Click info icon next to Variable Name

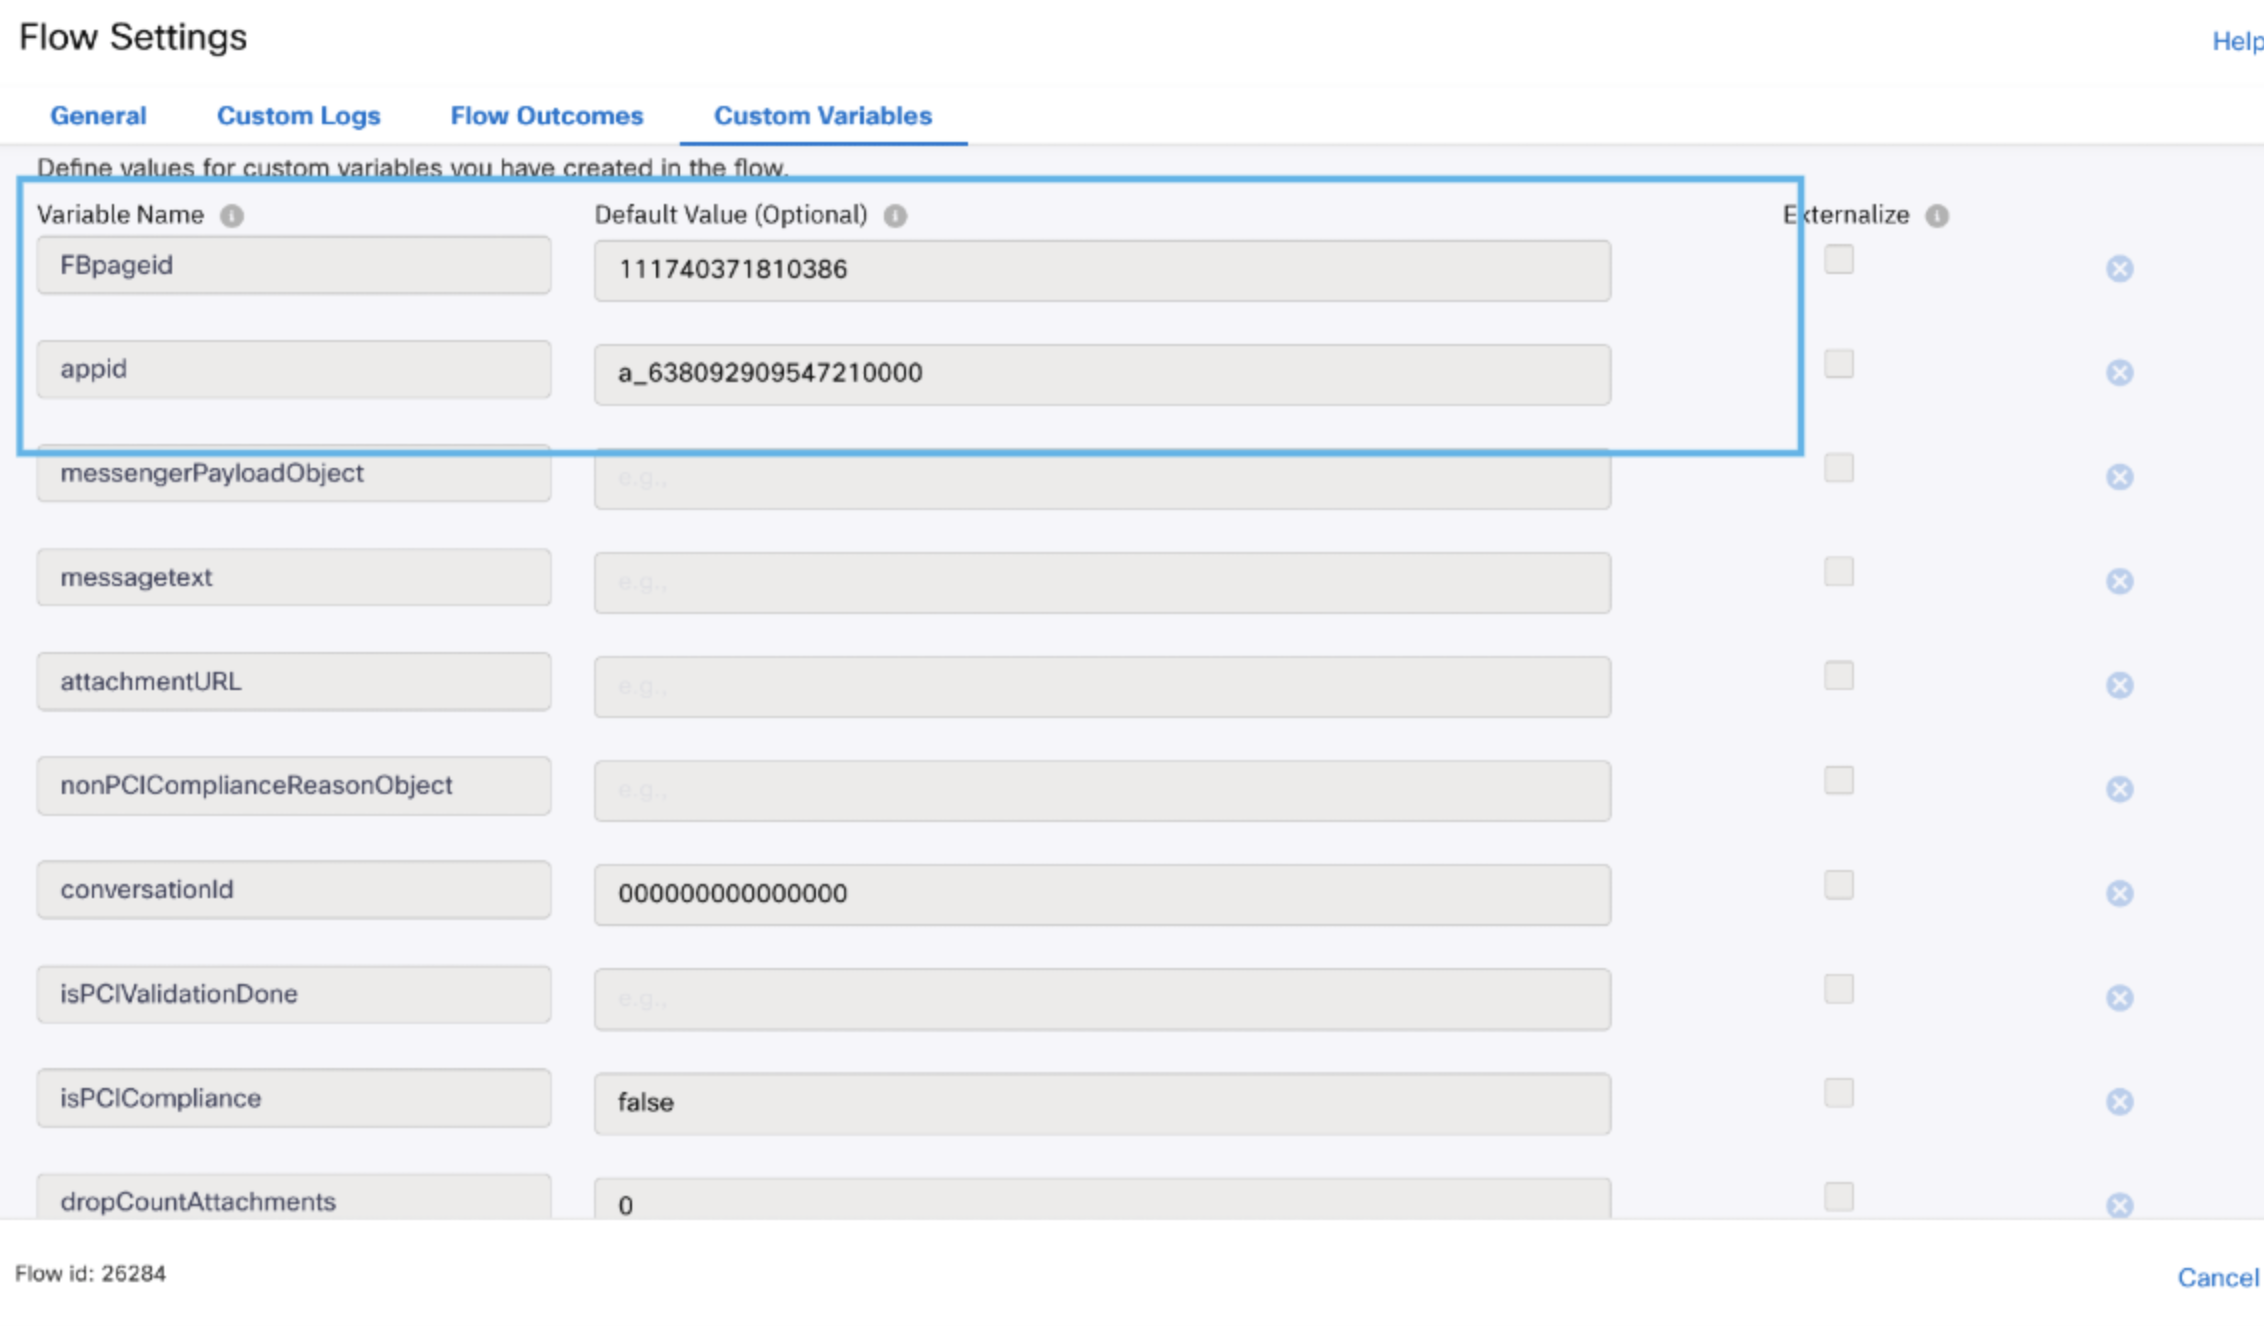[x=232, y=216]
